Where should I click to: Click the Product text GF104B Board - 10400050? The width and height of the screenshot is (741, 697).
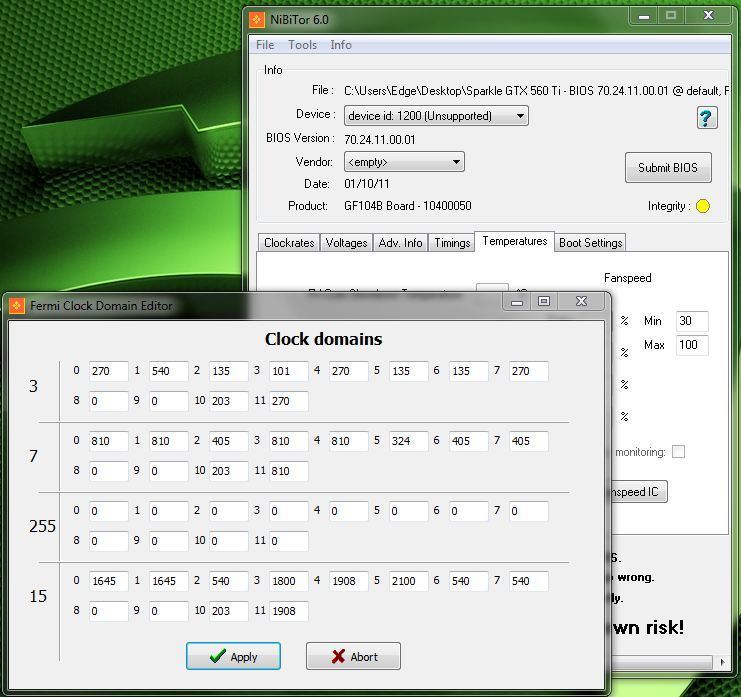tap(408, 206)
